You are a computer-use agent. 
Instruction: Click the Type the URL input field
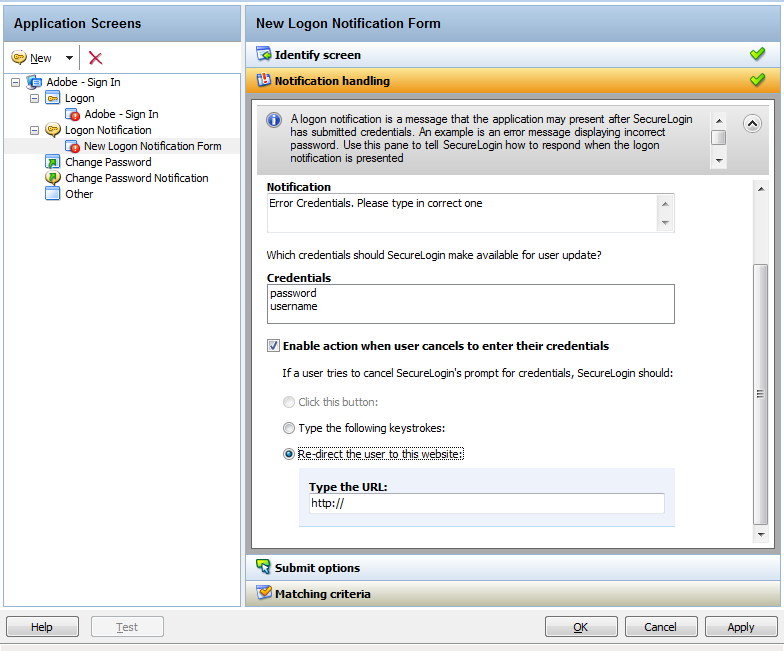coord(486,504)
